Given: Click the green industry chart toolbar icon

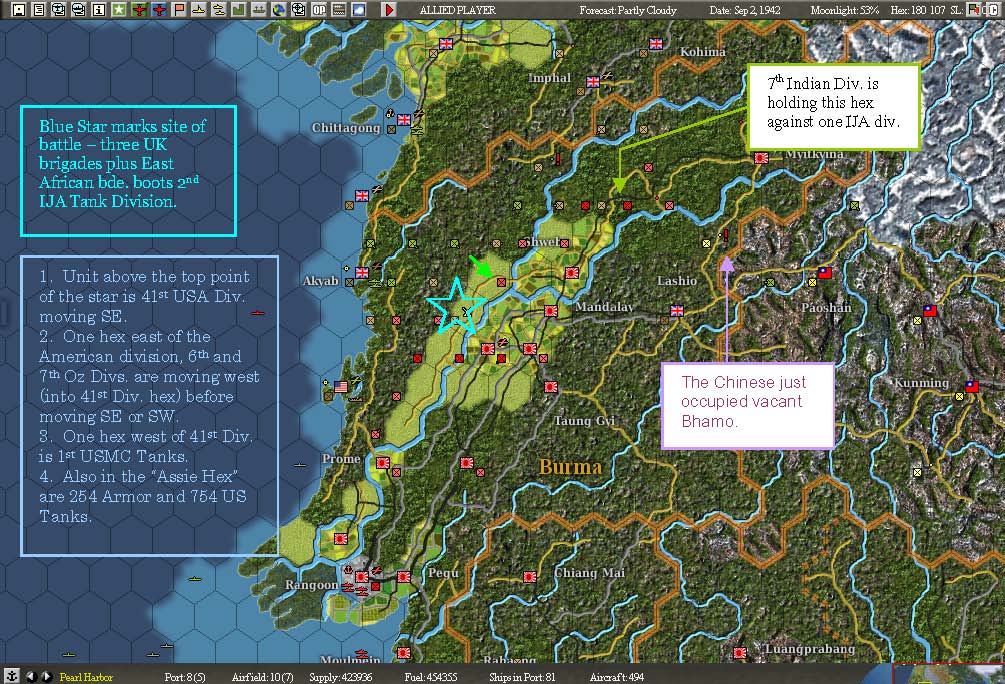Looking at the screenshot, I should pos(238,10).
